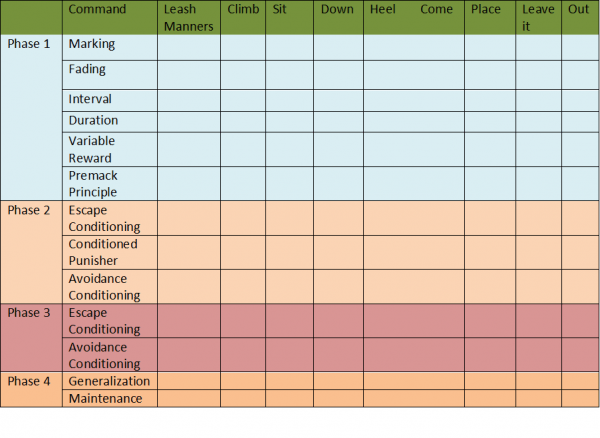600x438 pixels.
Task: Select the Leash Manners header cell
Action: click(x=188, y=18)
